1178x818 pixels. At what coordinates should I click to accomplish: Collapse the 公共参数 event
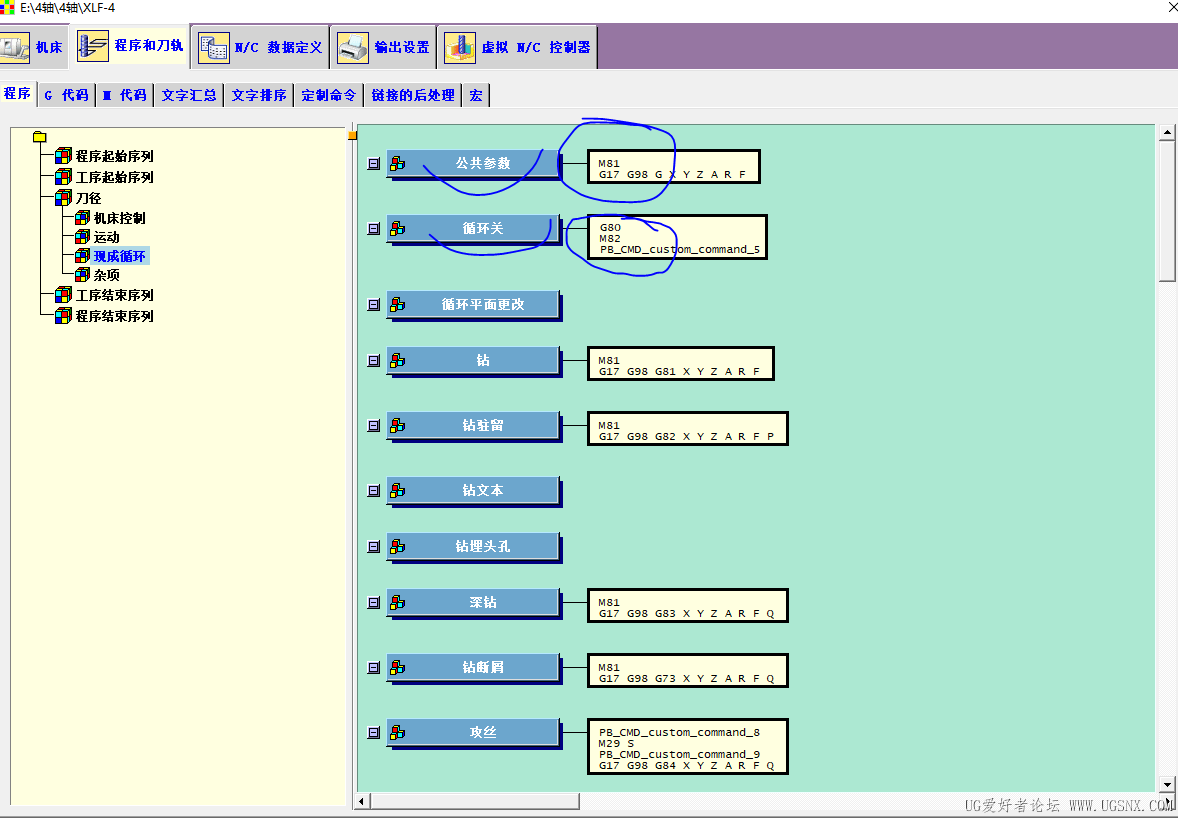[373, 163]
